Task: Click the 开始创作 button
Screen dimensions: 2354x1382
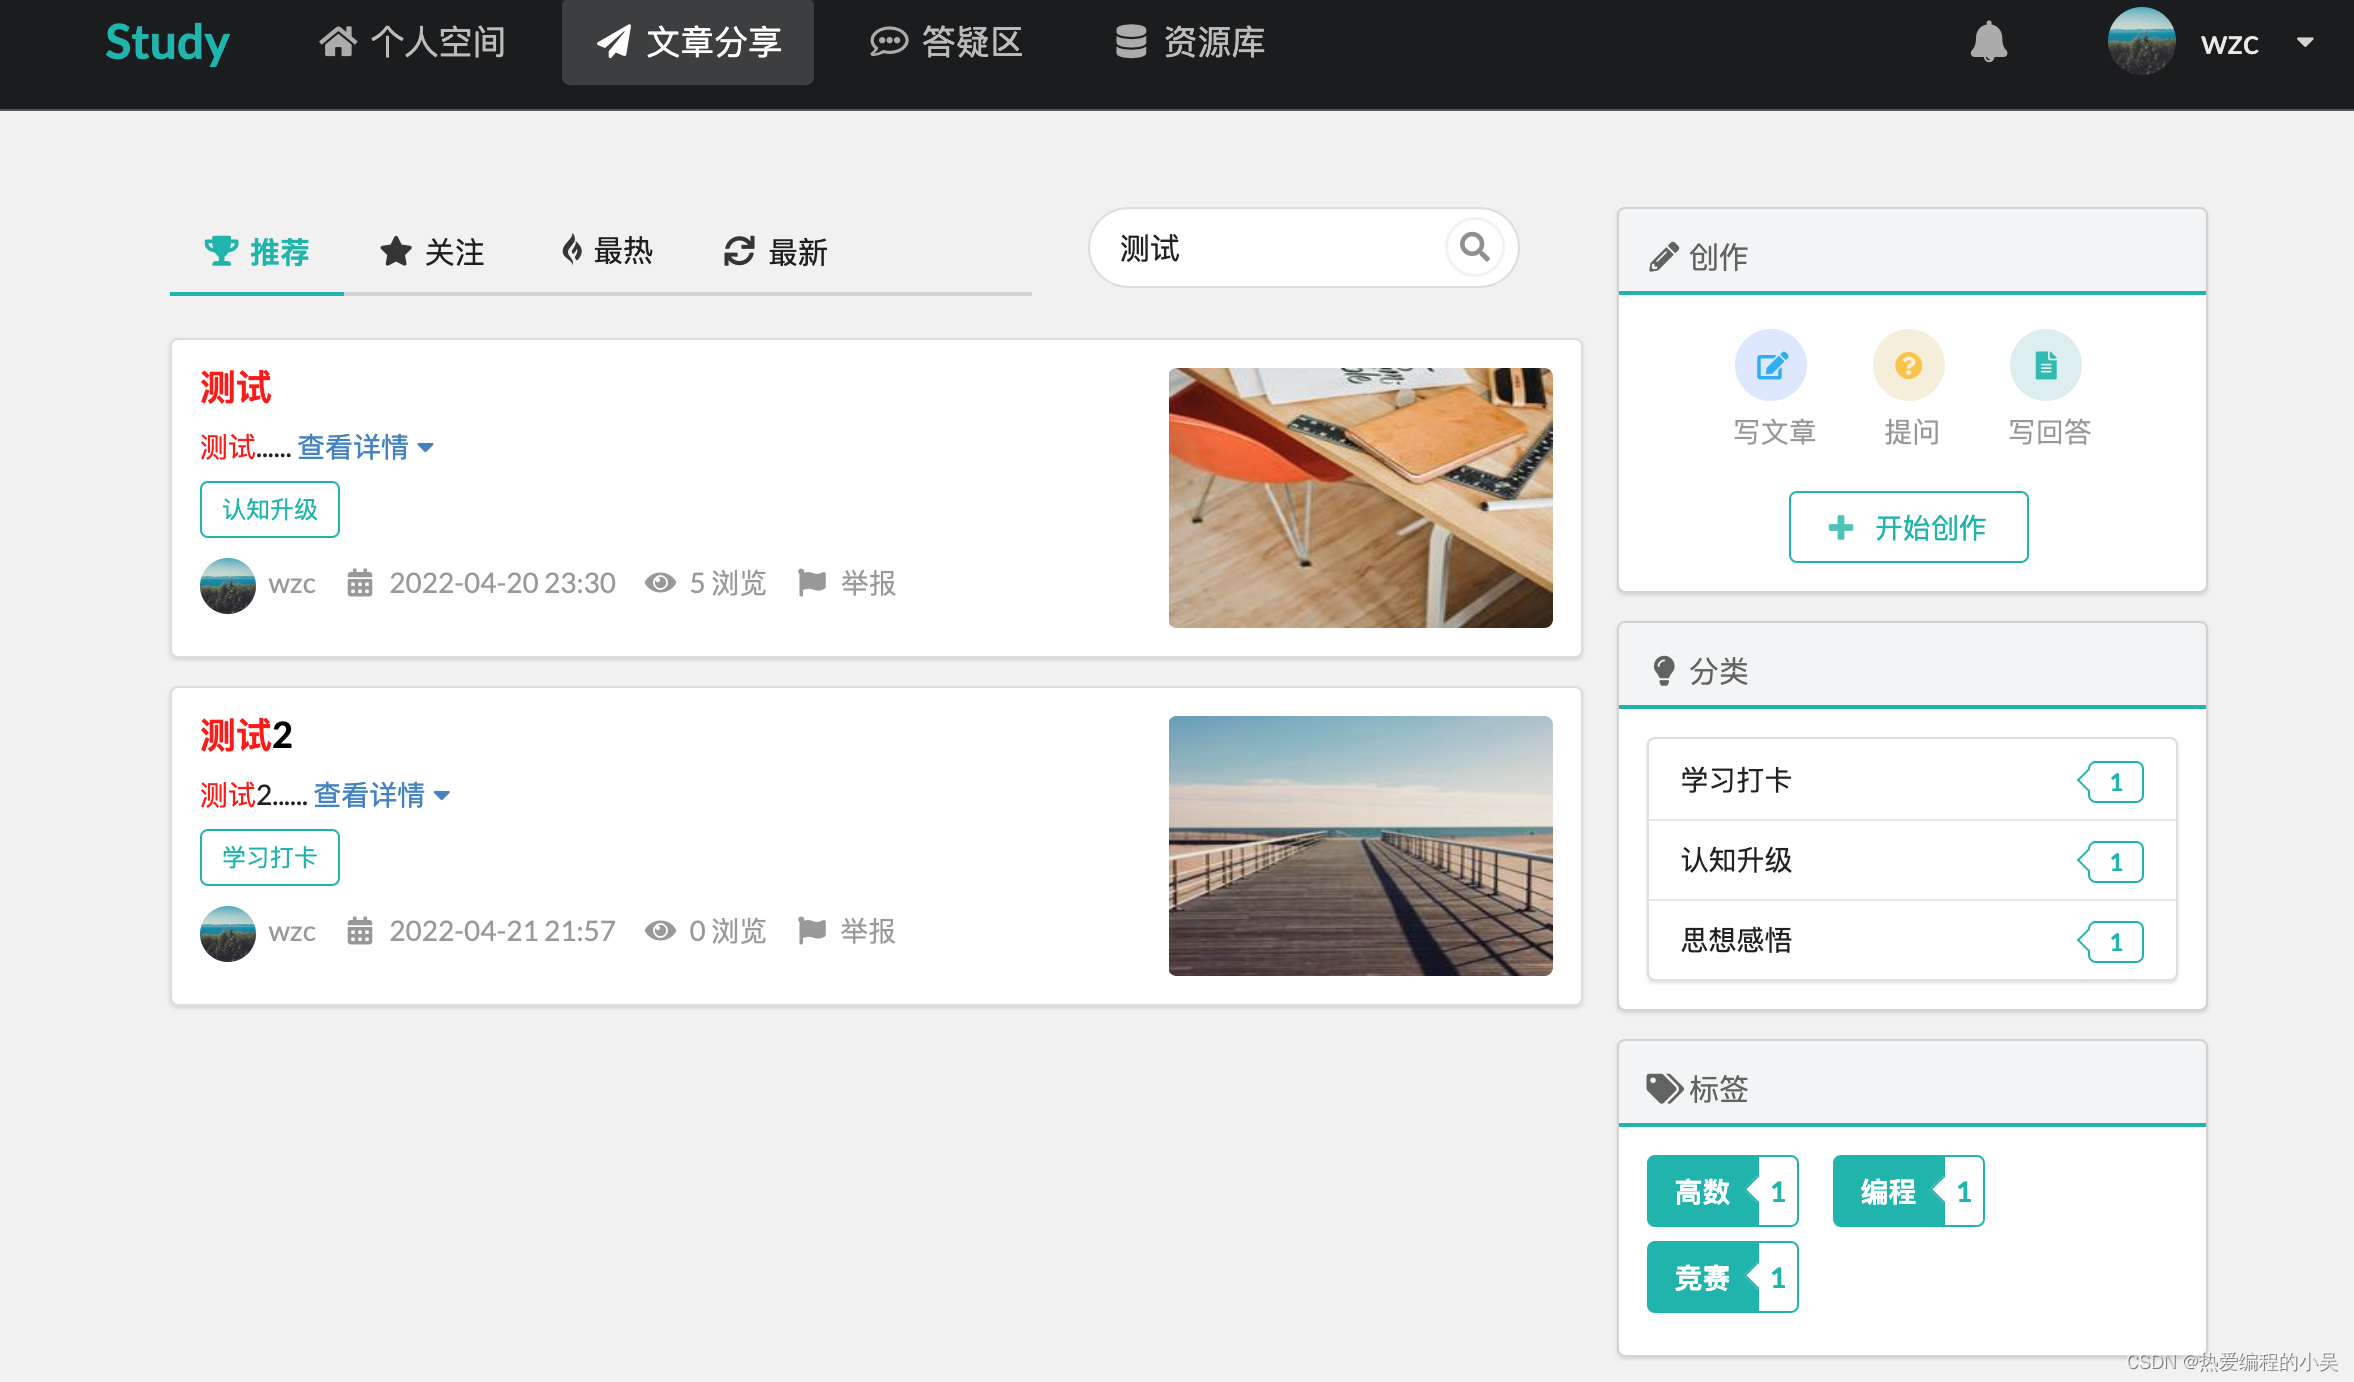Action: pyautogui.click(x=1908, y=527)
